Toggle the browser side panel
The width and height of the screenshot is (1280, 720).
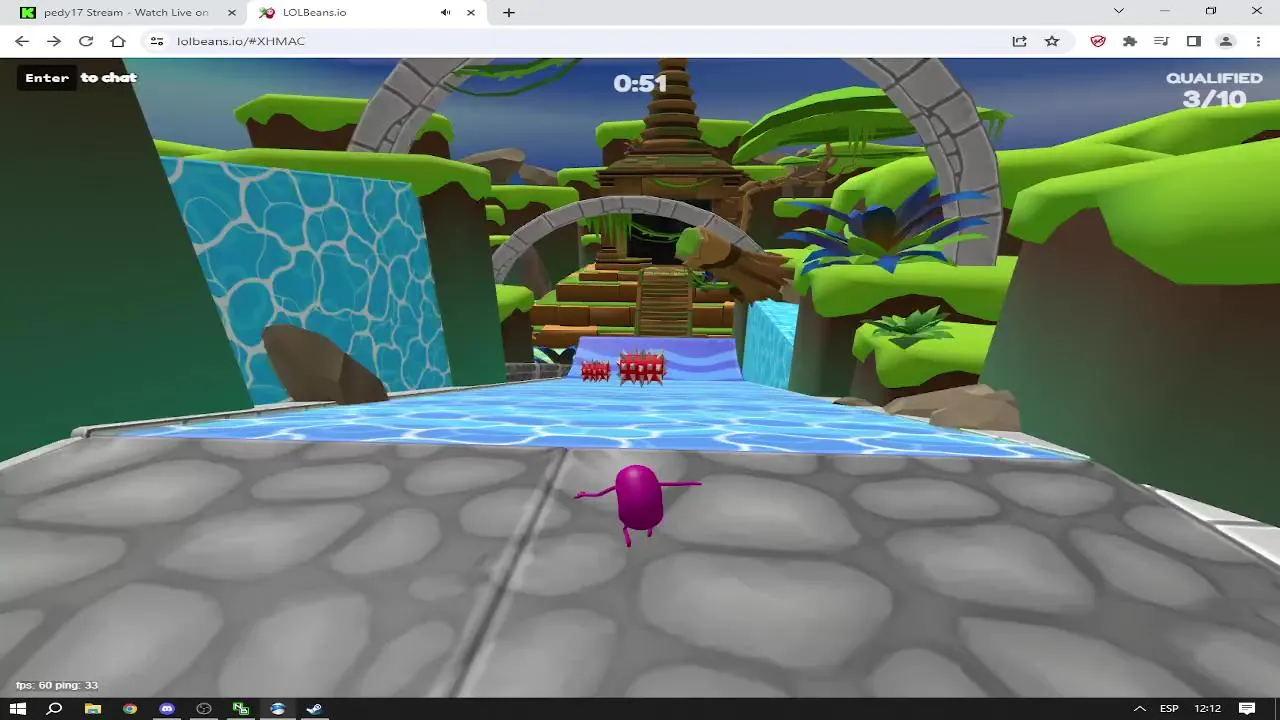point(1193,41)
